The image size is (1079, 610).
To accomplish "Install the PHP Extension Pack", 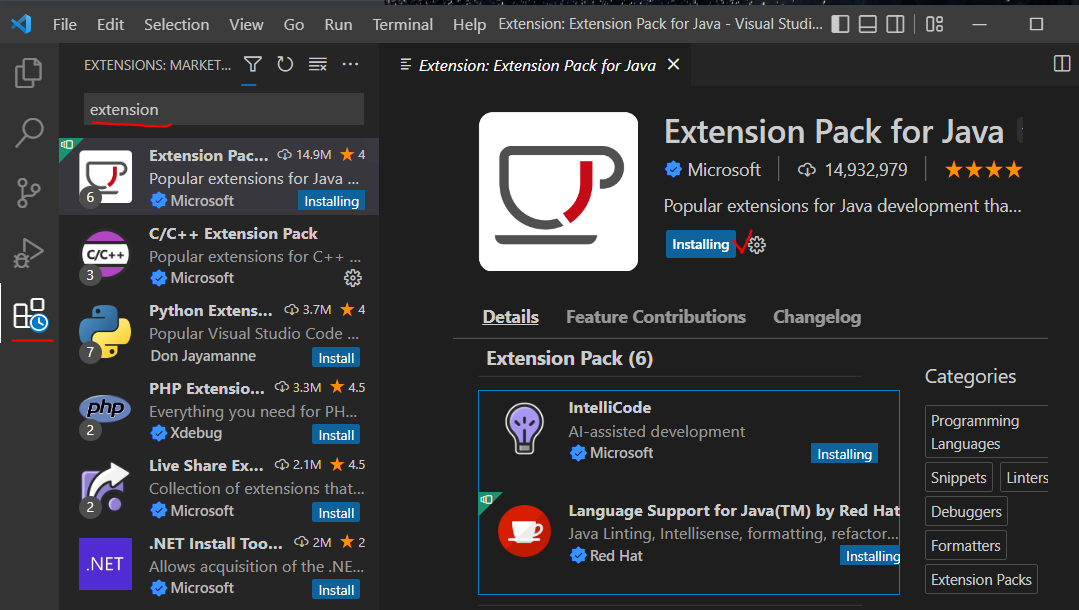I will point(336,435).
